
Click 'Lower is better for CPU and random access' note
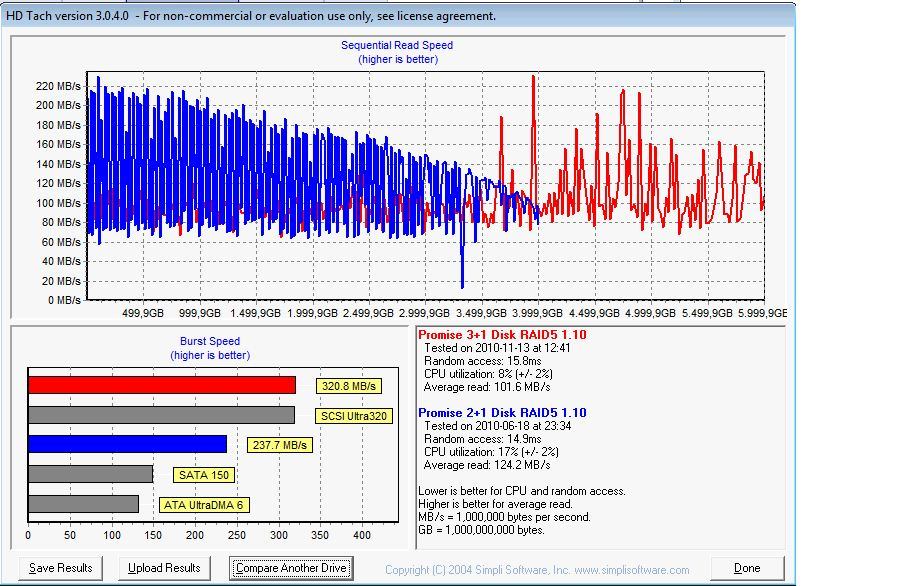click(522, 491)
